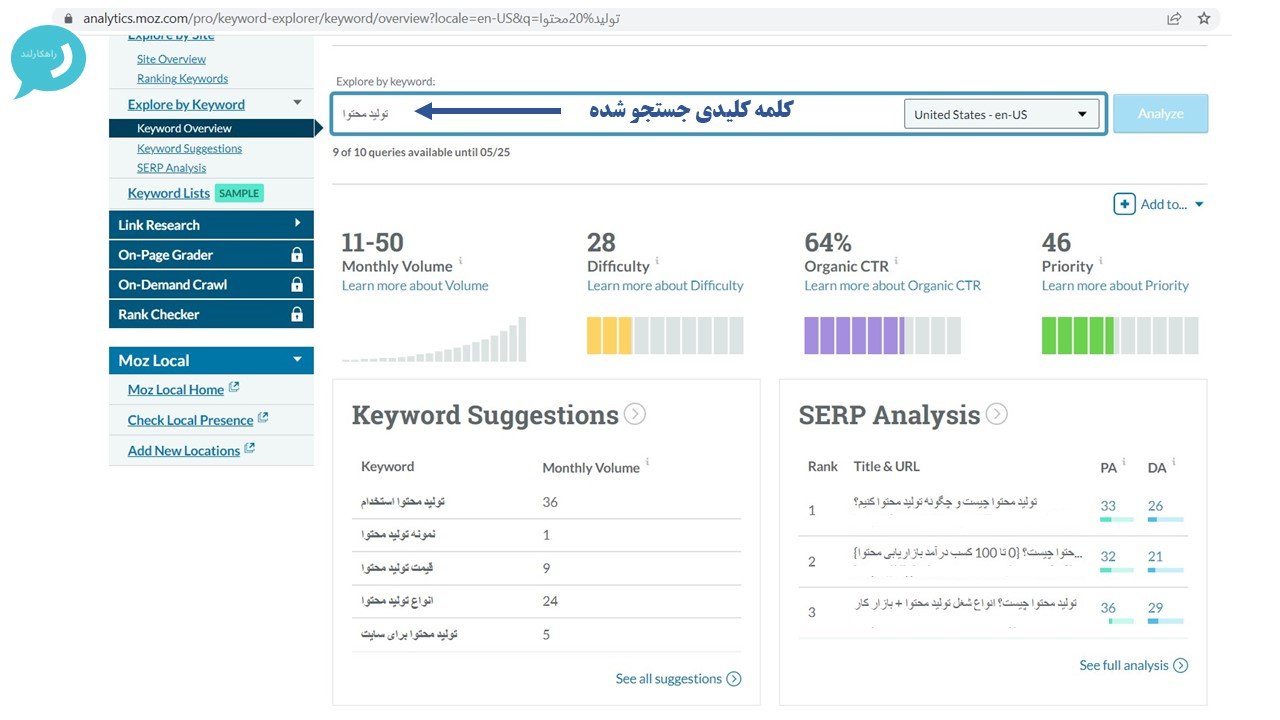Click lock icon beside On-Page Grader
Image resolution: width=1280 pixels, height=720 pixels.
click(x=296, y=255)
